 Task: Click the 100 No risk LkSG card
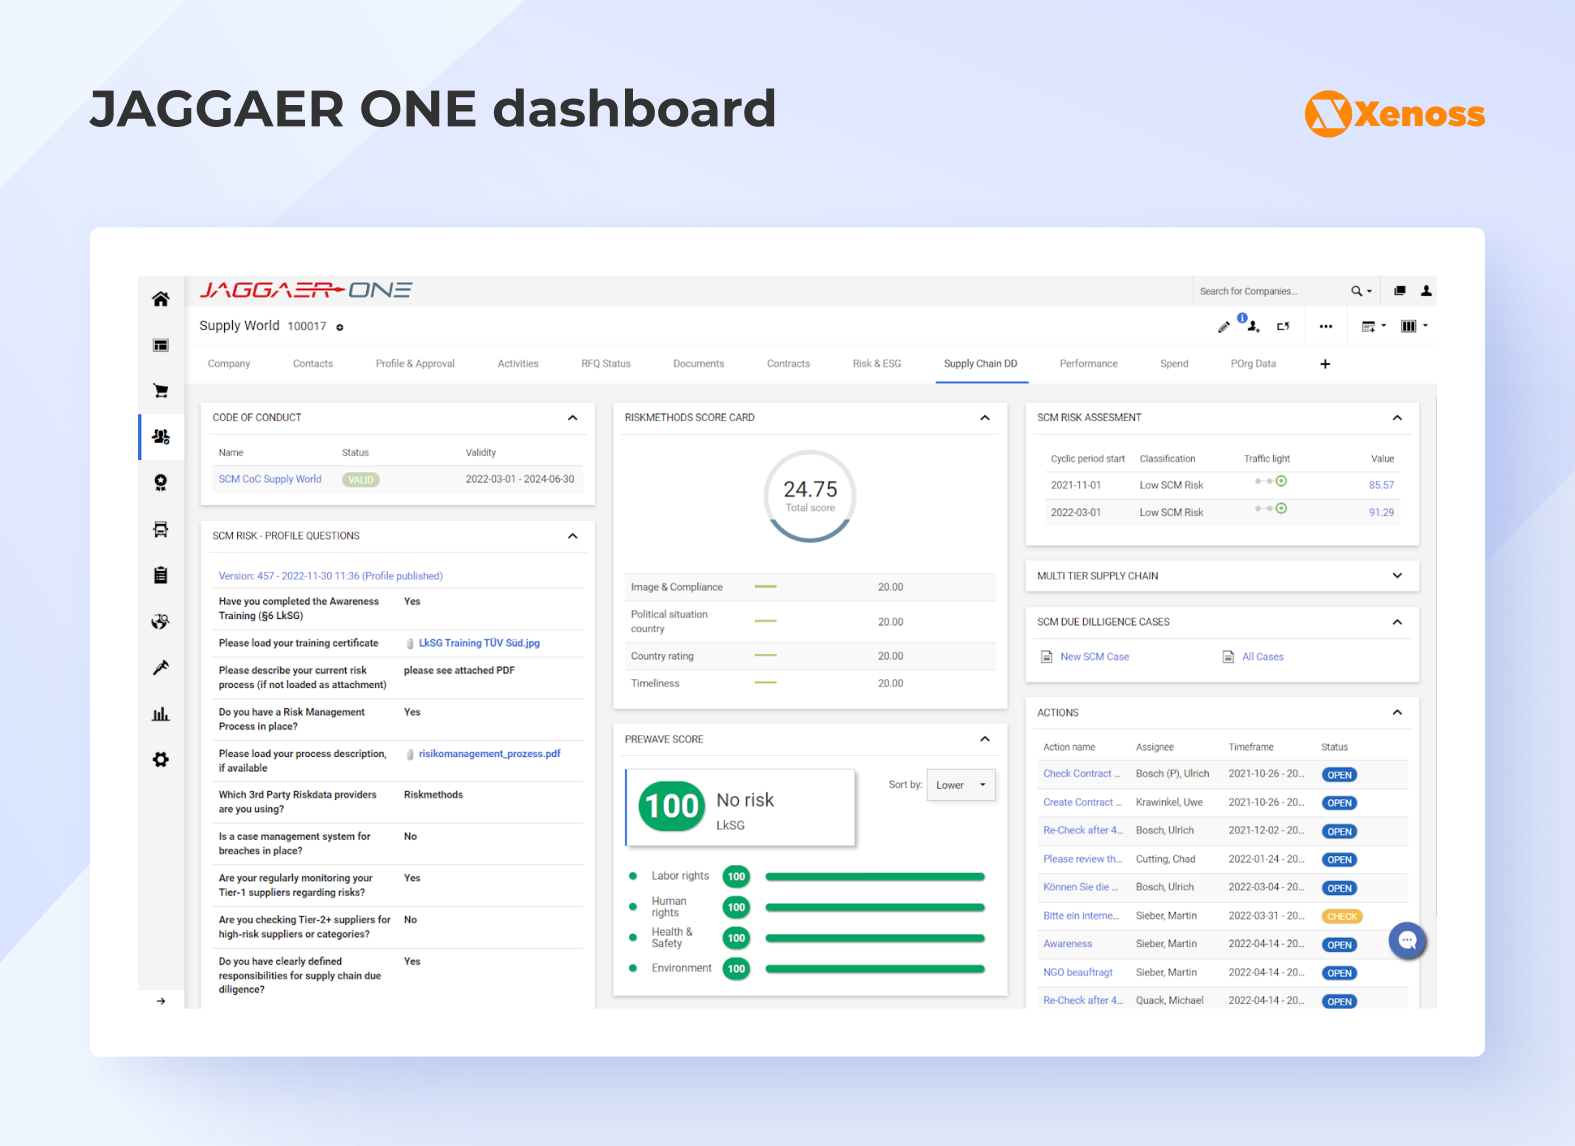click(740, 808)
